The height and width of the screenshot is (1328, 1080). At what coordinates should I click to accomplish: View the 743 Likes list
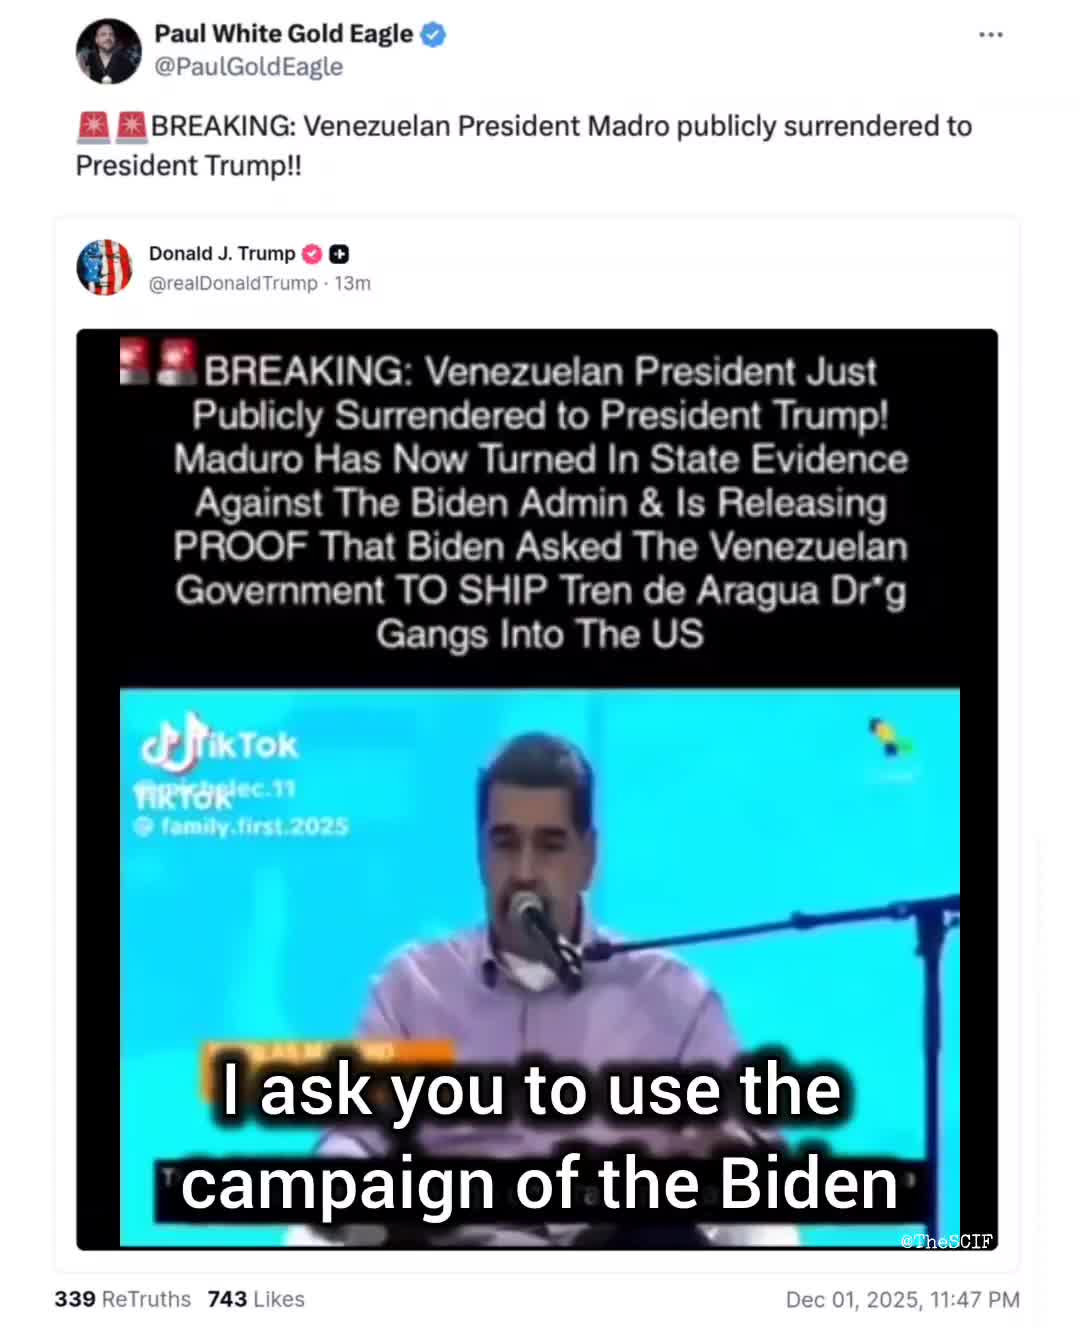pyautogui.click(x=256, y=1299)
